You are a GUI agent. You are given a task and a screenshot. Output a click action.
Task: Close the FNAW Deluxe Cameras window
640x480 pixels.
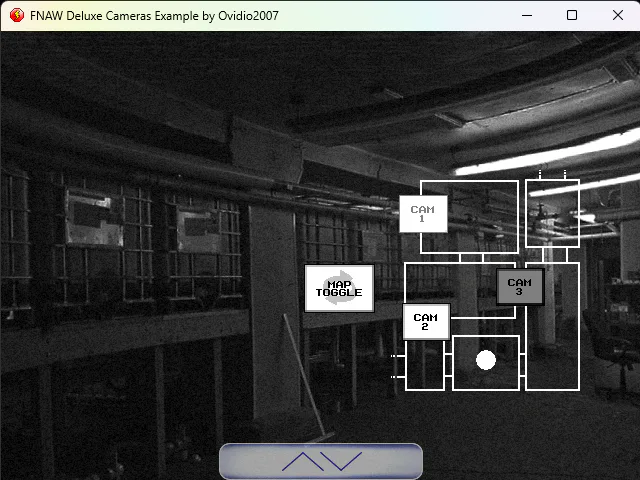(618, 15)
